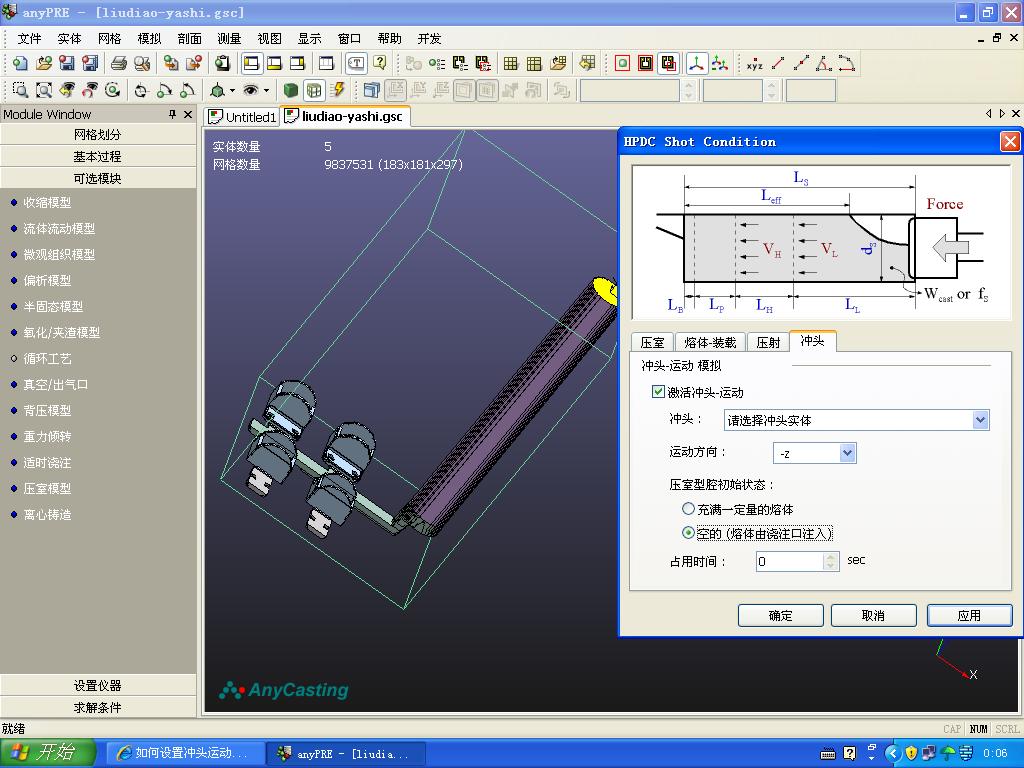Switch to the 如何设置冲头运动 taskbar window
Image resolution: width=1024 pixels, height=768 pixels.
point(183,753)
